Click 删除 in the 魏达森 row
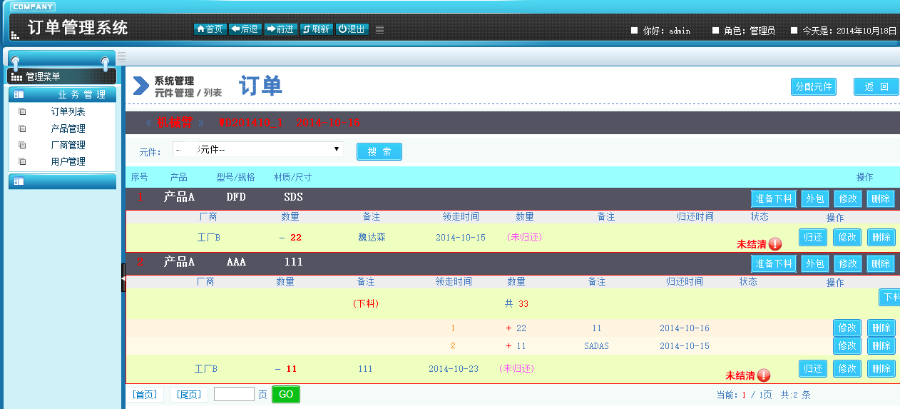 [x=881, y=237]
